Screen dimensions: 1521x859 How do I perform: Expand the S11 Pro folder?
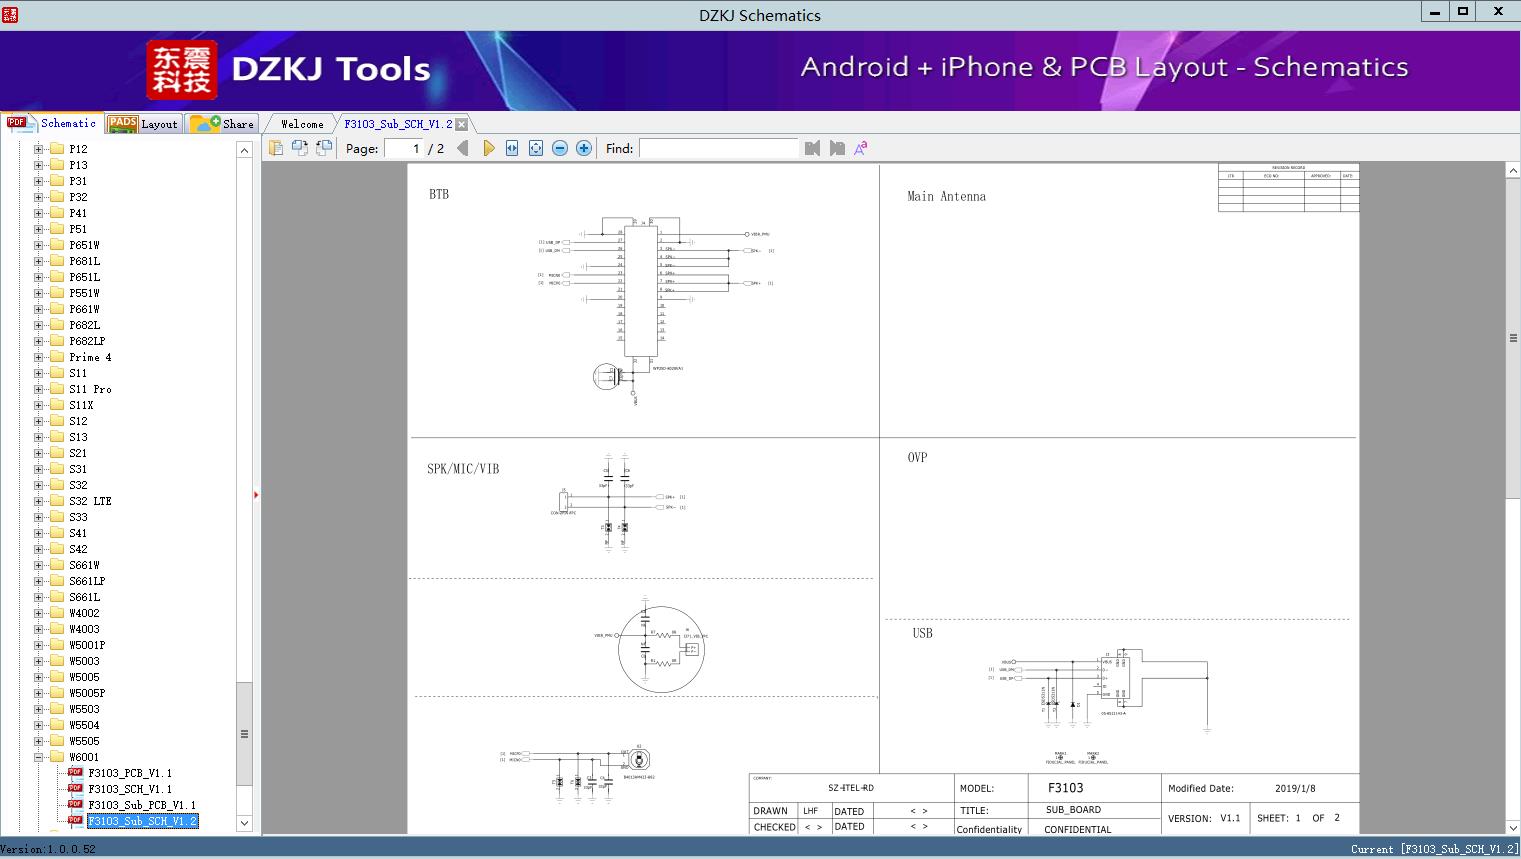[38, 389]
